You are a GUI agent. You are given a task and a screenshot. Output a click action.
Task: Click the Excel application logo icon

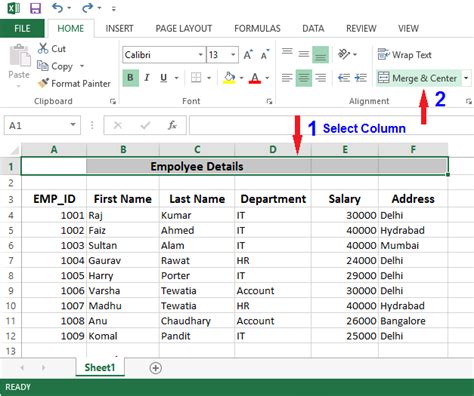[x=13, y=8]
